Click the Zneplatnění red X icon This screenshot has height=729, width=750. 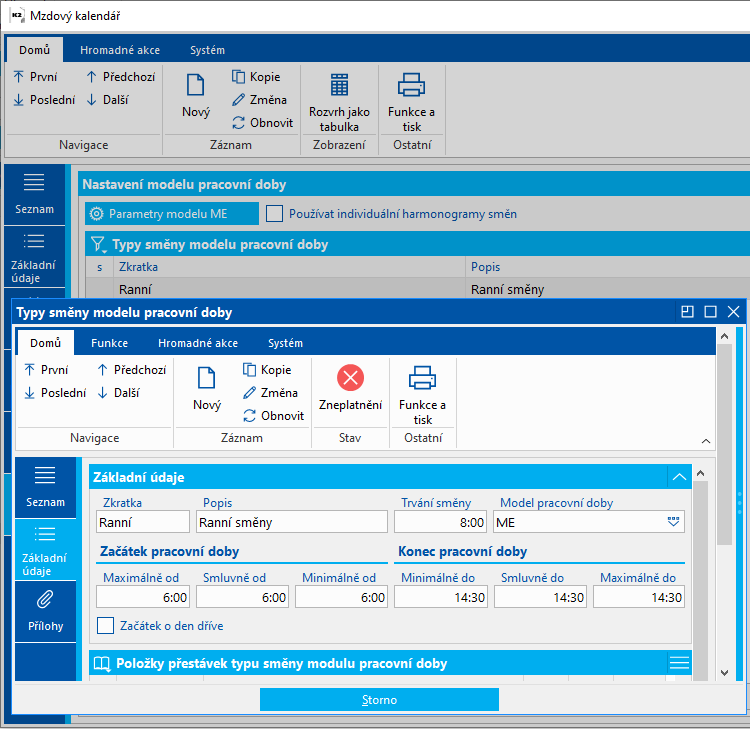click(350, 378)
